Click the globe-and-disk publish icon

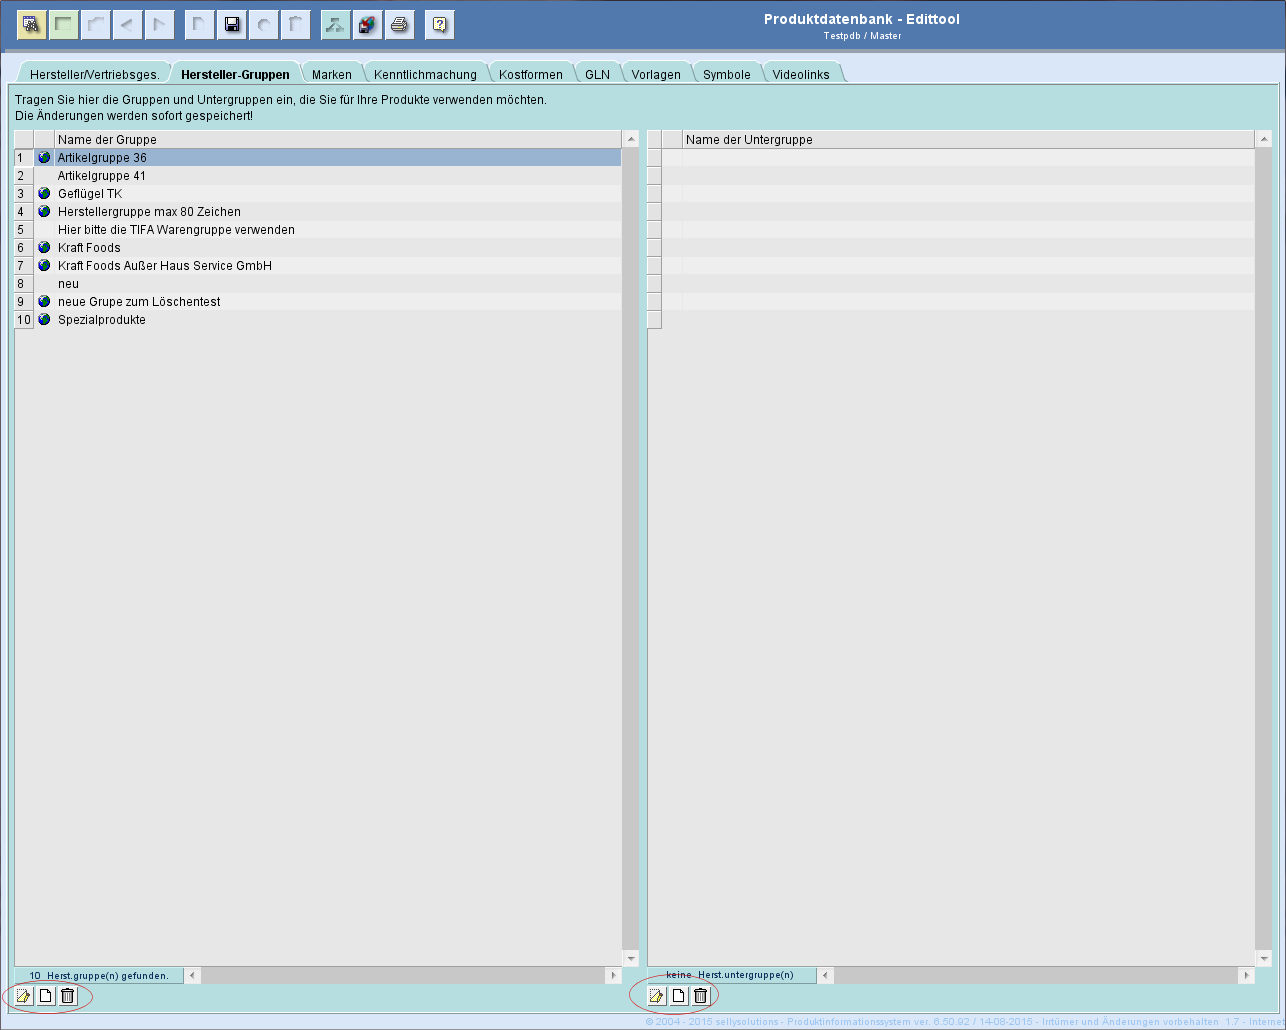[x=368, y=25]
